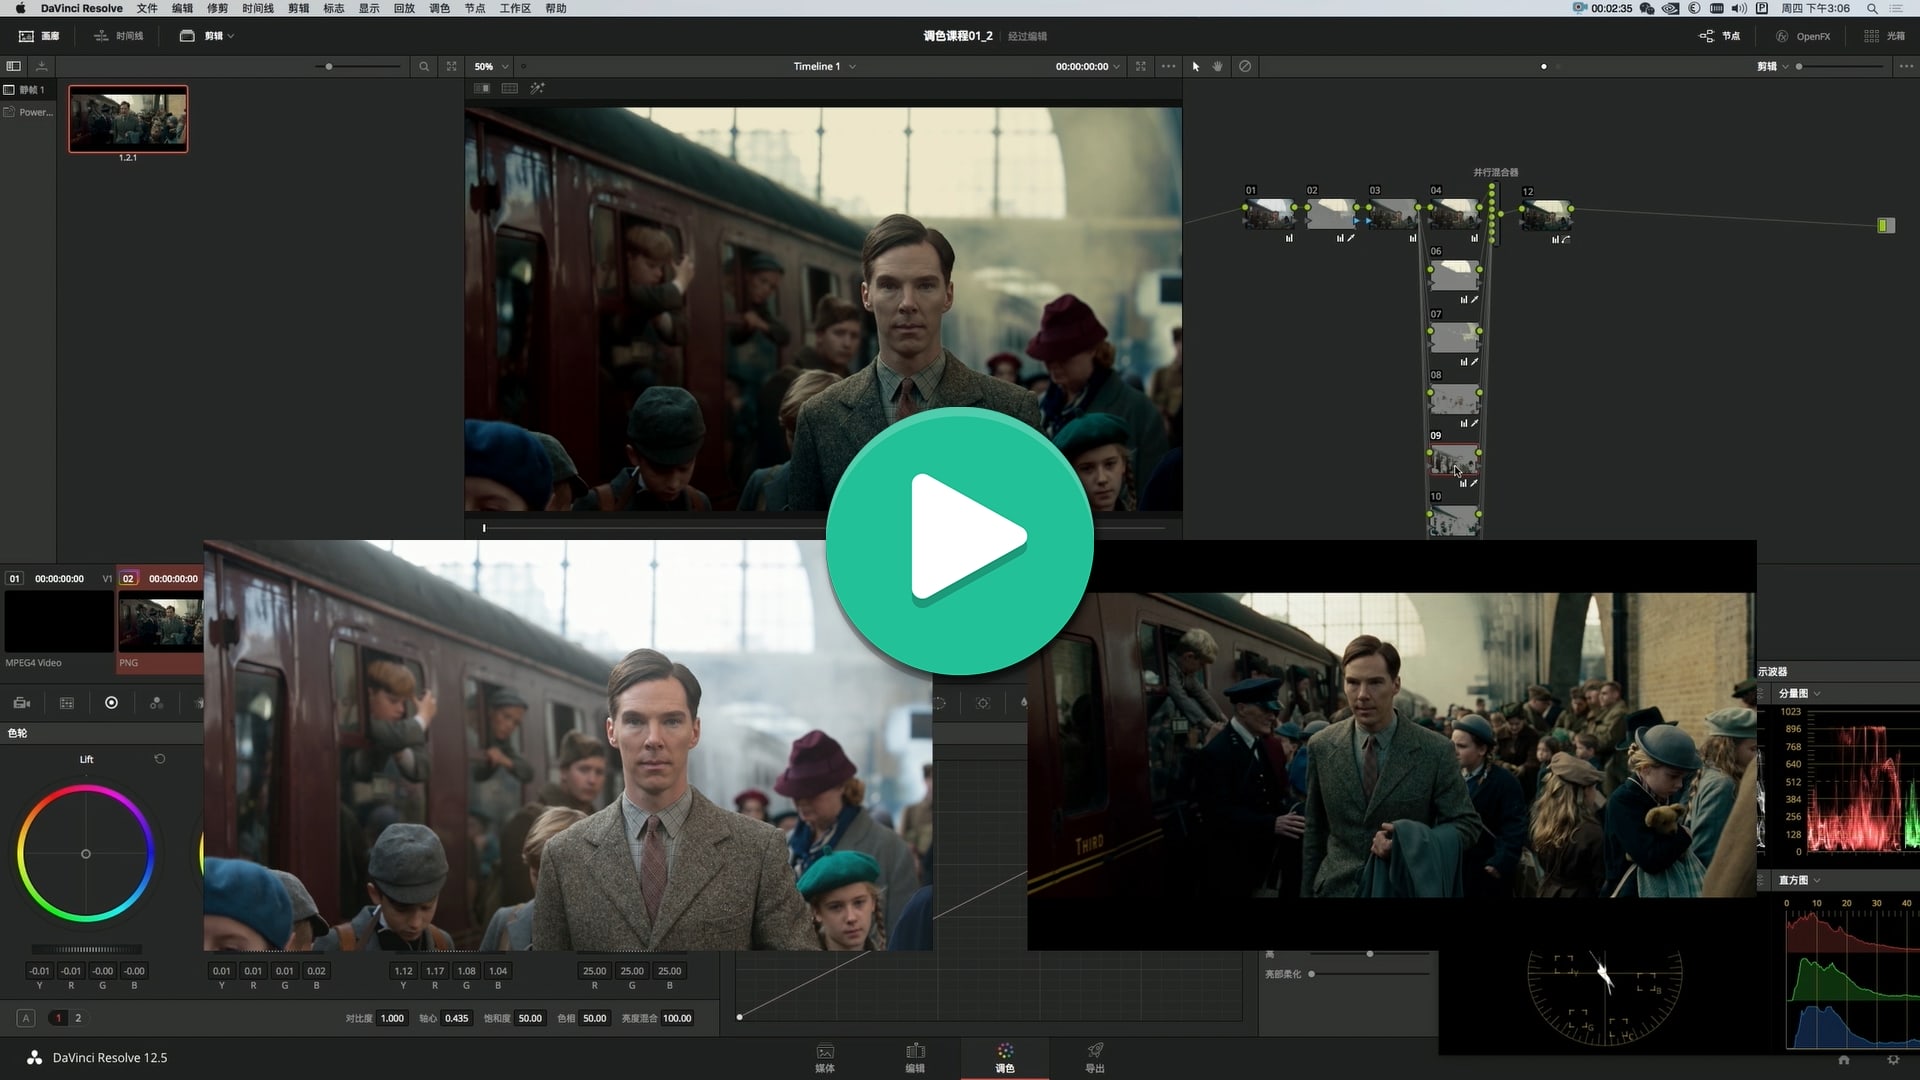Open the node editor Clips (剪辑) dropdown

[1773, 66]
